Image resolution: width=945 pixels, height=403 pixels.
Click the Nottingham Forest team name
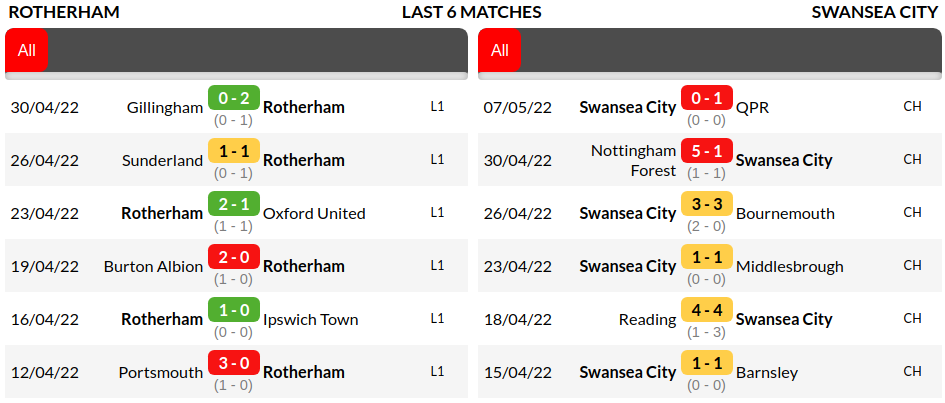[633, 160]
